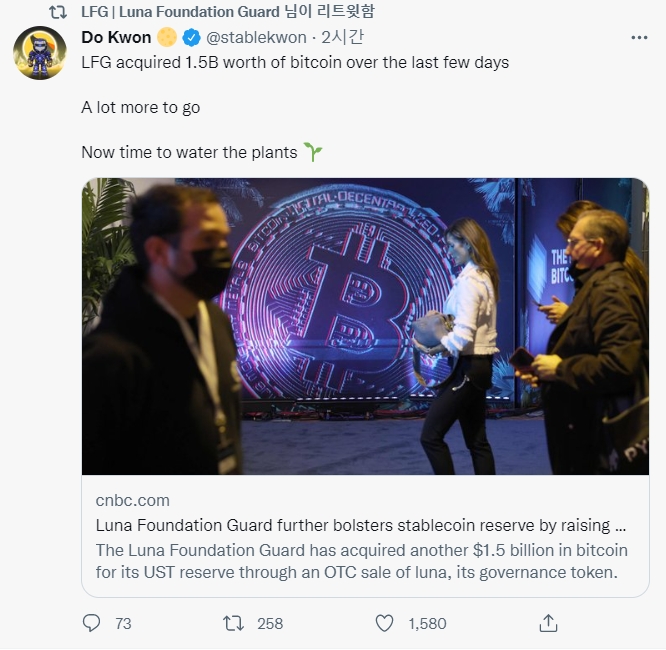Click the small retweeted indicator icon at top

58,12
